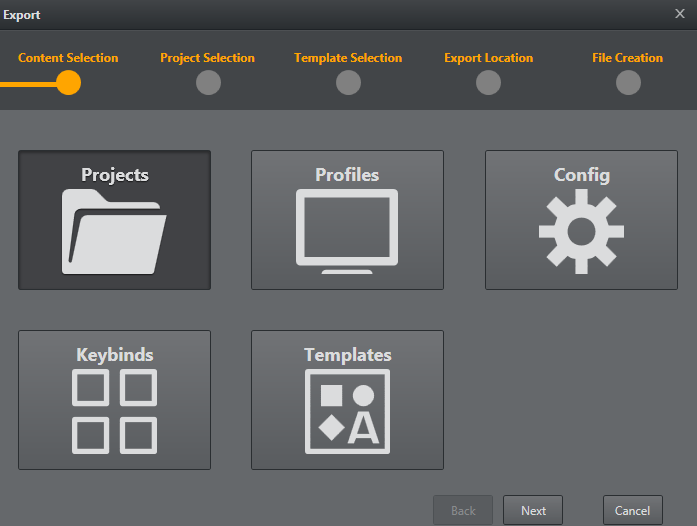Click the Template Selection step circle
The height and width of the screenshot is (526, 697).
[348, 83]
